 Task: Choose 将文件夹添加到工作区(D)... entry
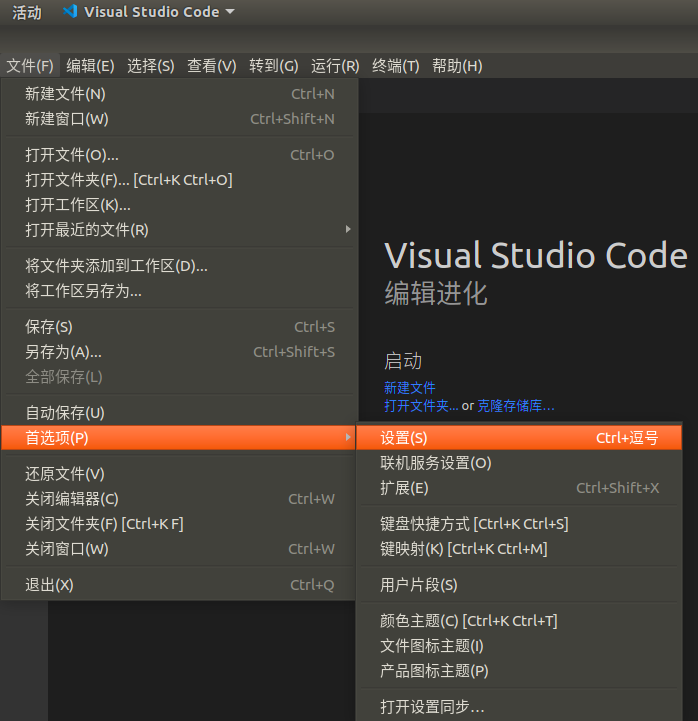click(180, 266)
